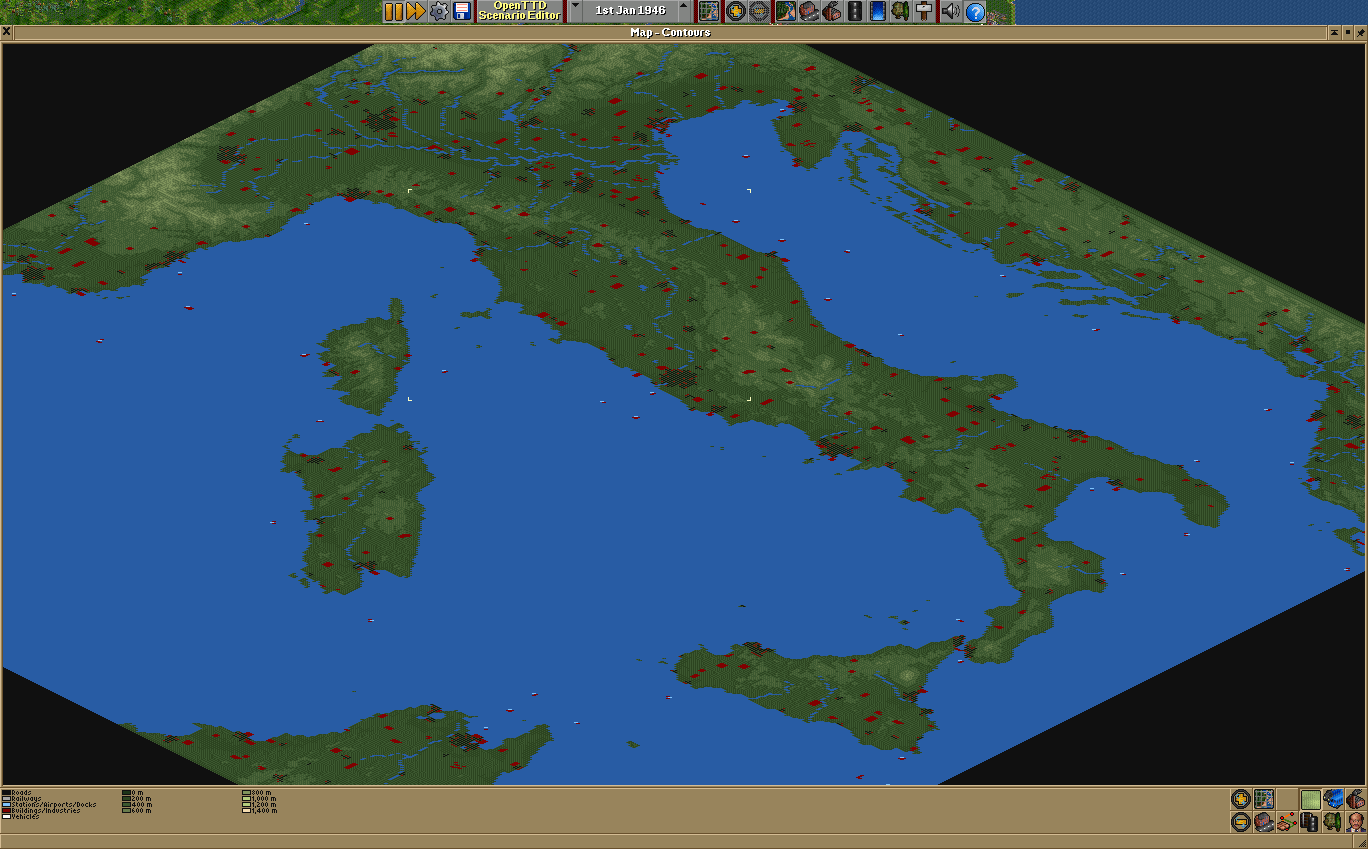Move the start date forward one year
Image resolution: width=1368 pixels, height=849 pixels.
(685, 12)
